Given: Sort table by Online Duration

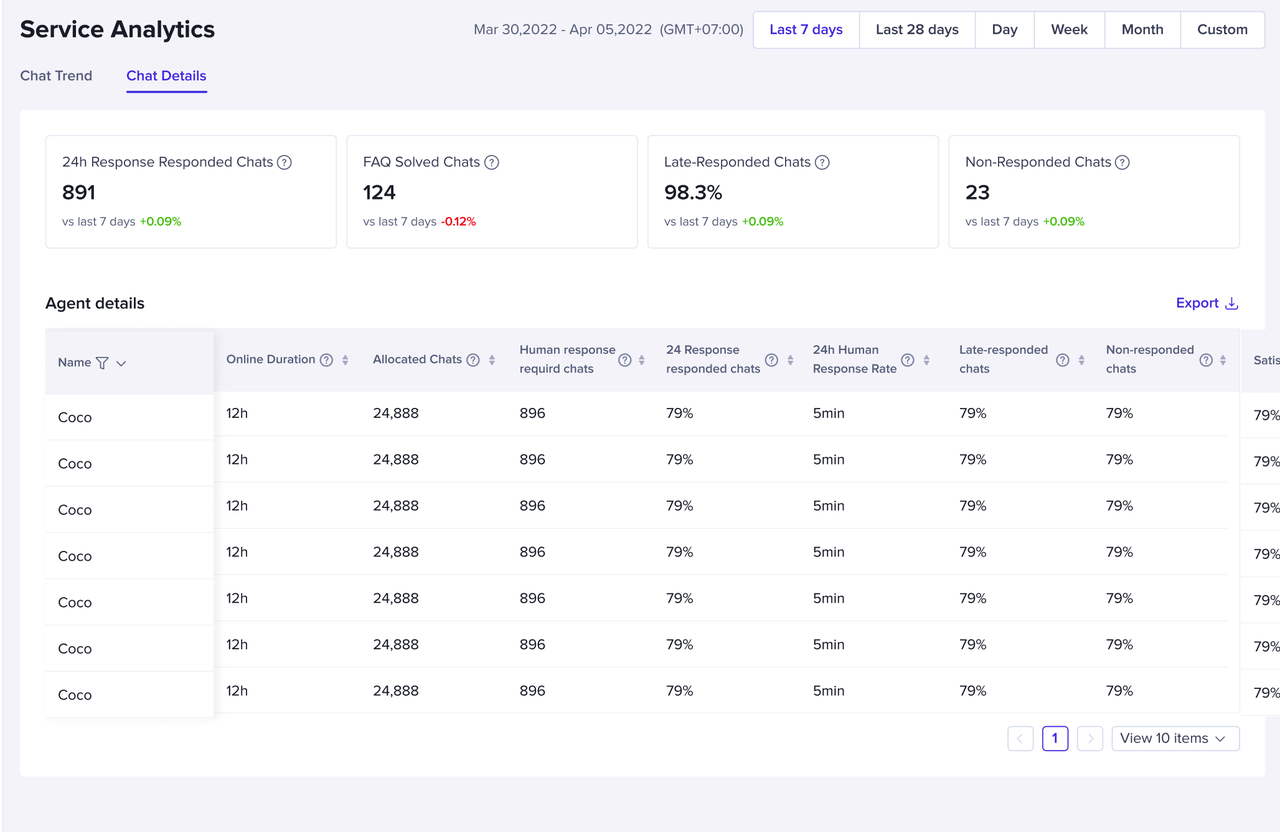Looking at the screenshot, I should point(345,360).
